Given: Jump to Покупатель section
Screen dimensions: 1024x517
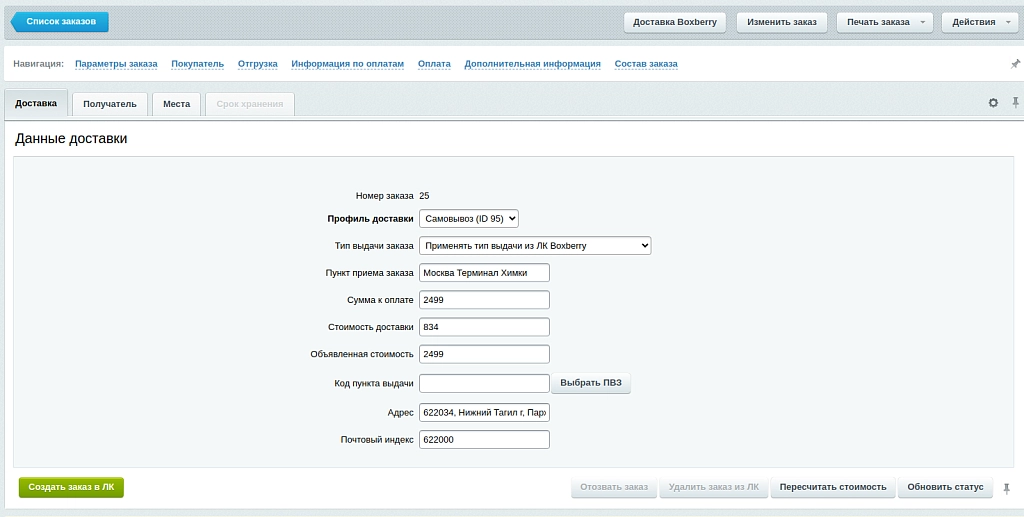Looking at the screenshot, I should [197, 64].
